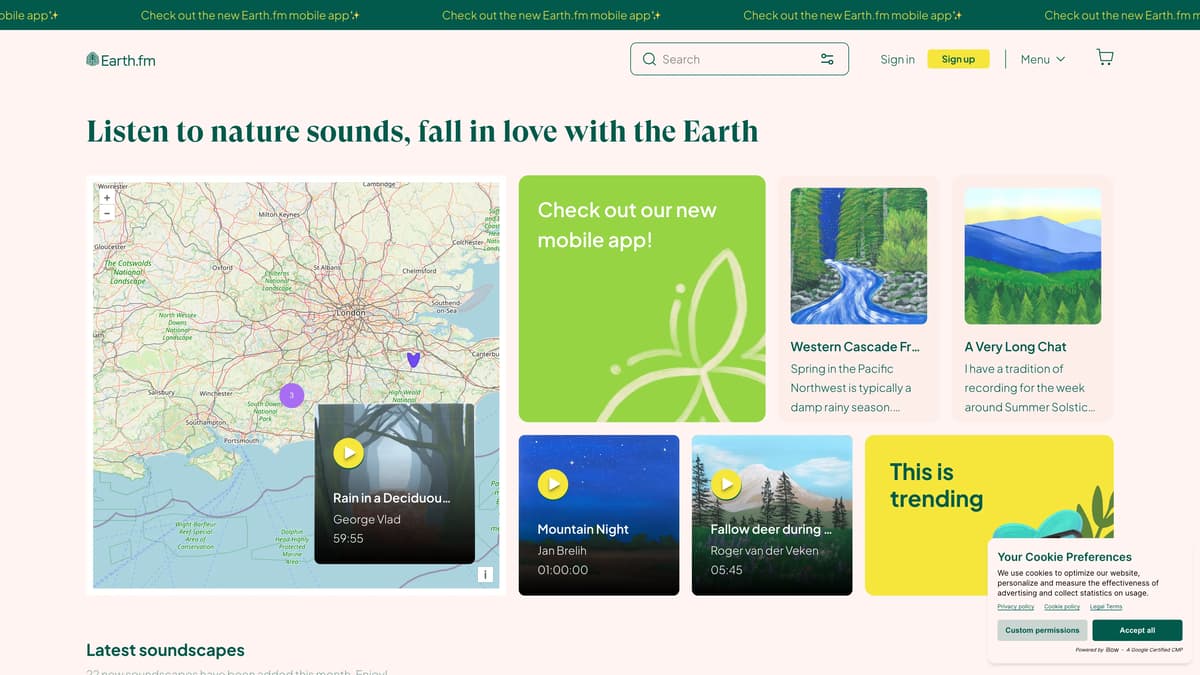Open A Very Long Chat thumbnail image
The width and height of the screenshot is (1200, 675).
(x=1033, y=256)
